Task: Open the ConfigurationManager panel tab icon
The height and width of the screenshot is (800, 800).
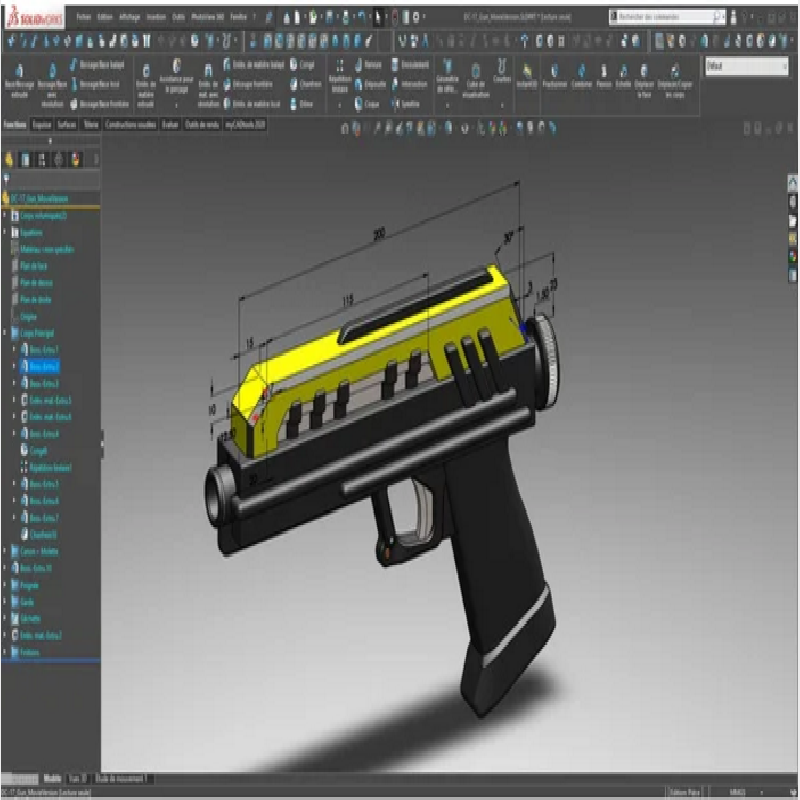Action: point(42,160)
